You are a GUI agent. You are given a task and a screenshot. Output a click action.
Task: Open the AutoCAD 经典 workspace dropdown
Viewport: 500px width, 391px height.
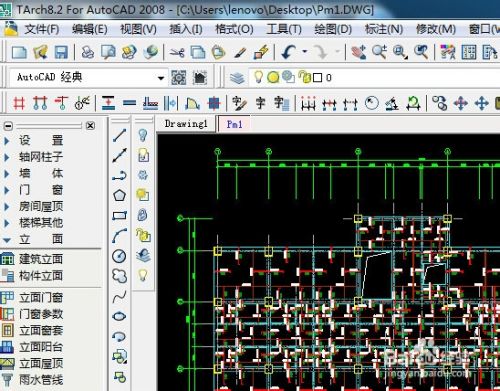tap(161, 78)
